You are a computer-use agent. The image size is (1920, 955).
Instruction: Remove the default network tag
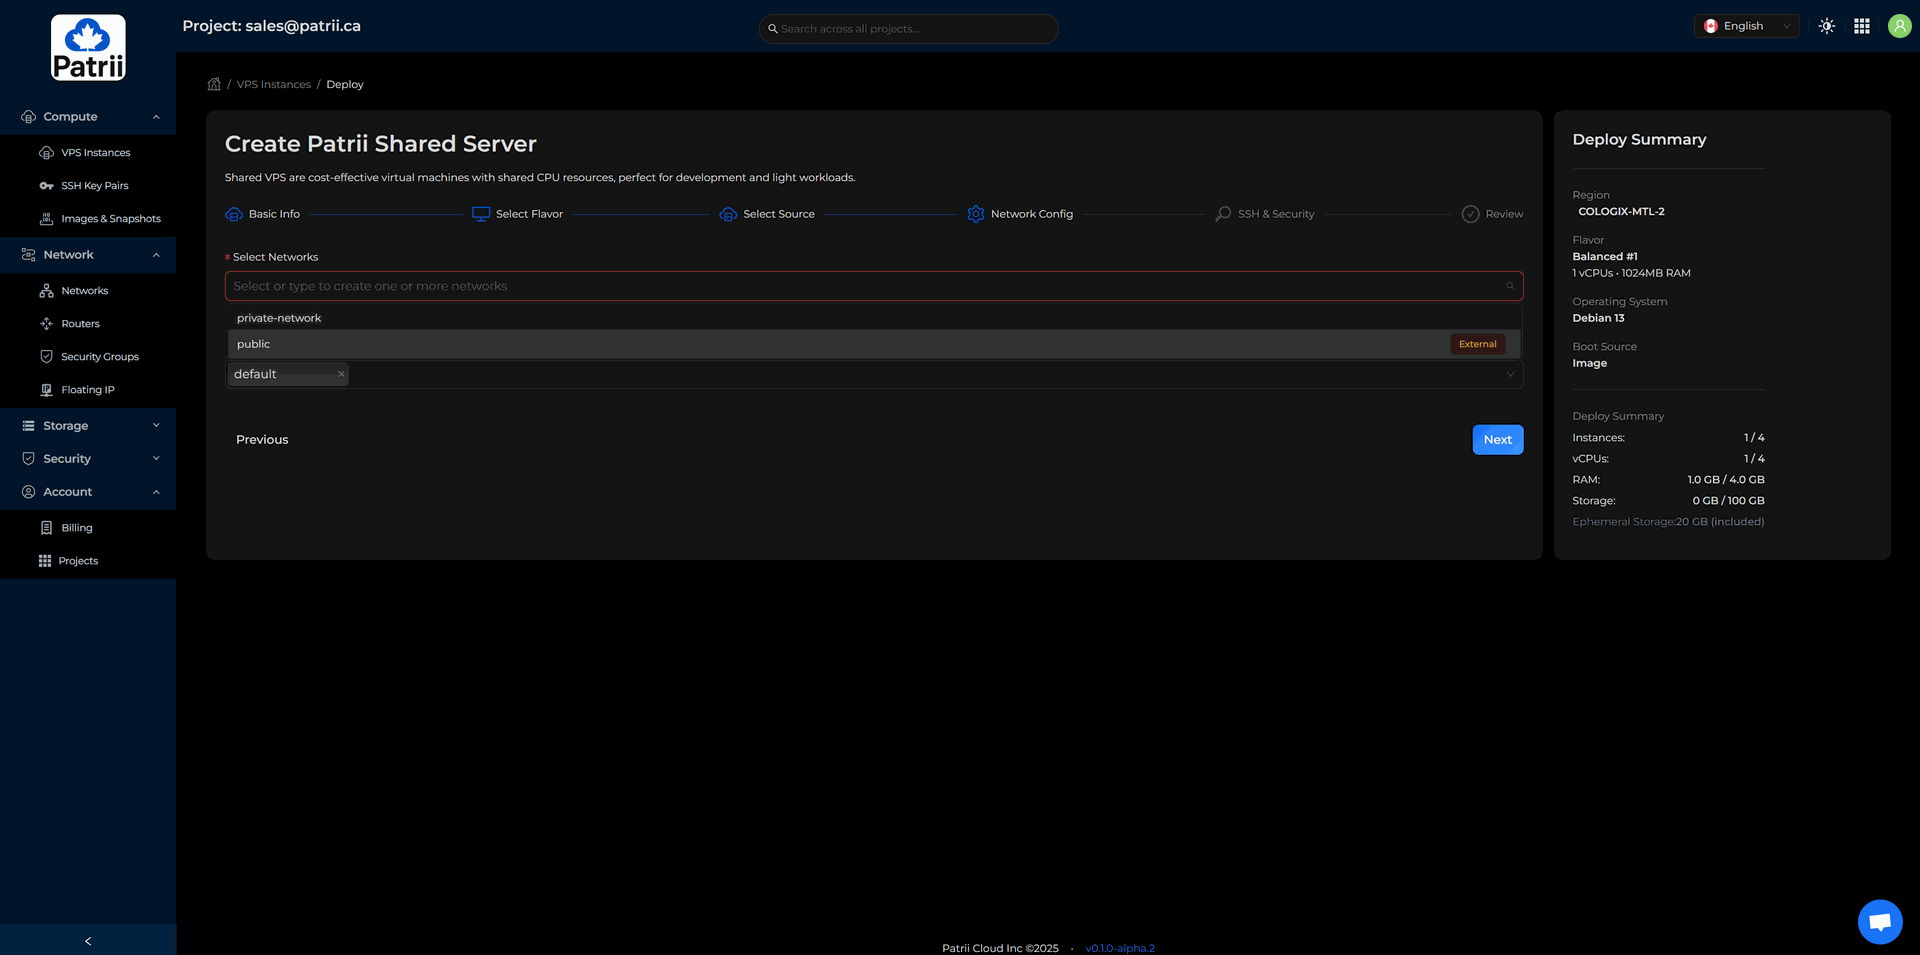tap(341, 374)
